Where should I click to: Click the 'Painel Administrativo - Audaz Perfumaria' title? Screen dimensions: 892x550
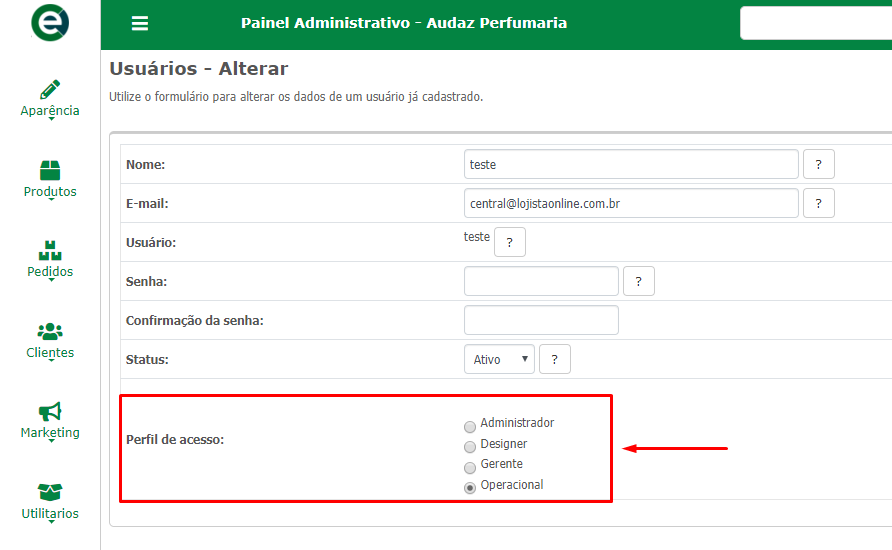click(404, 23)
